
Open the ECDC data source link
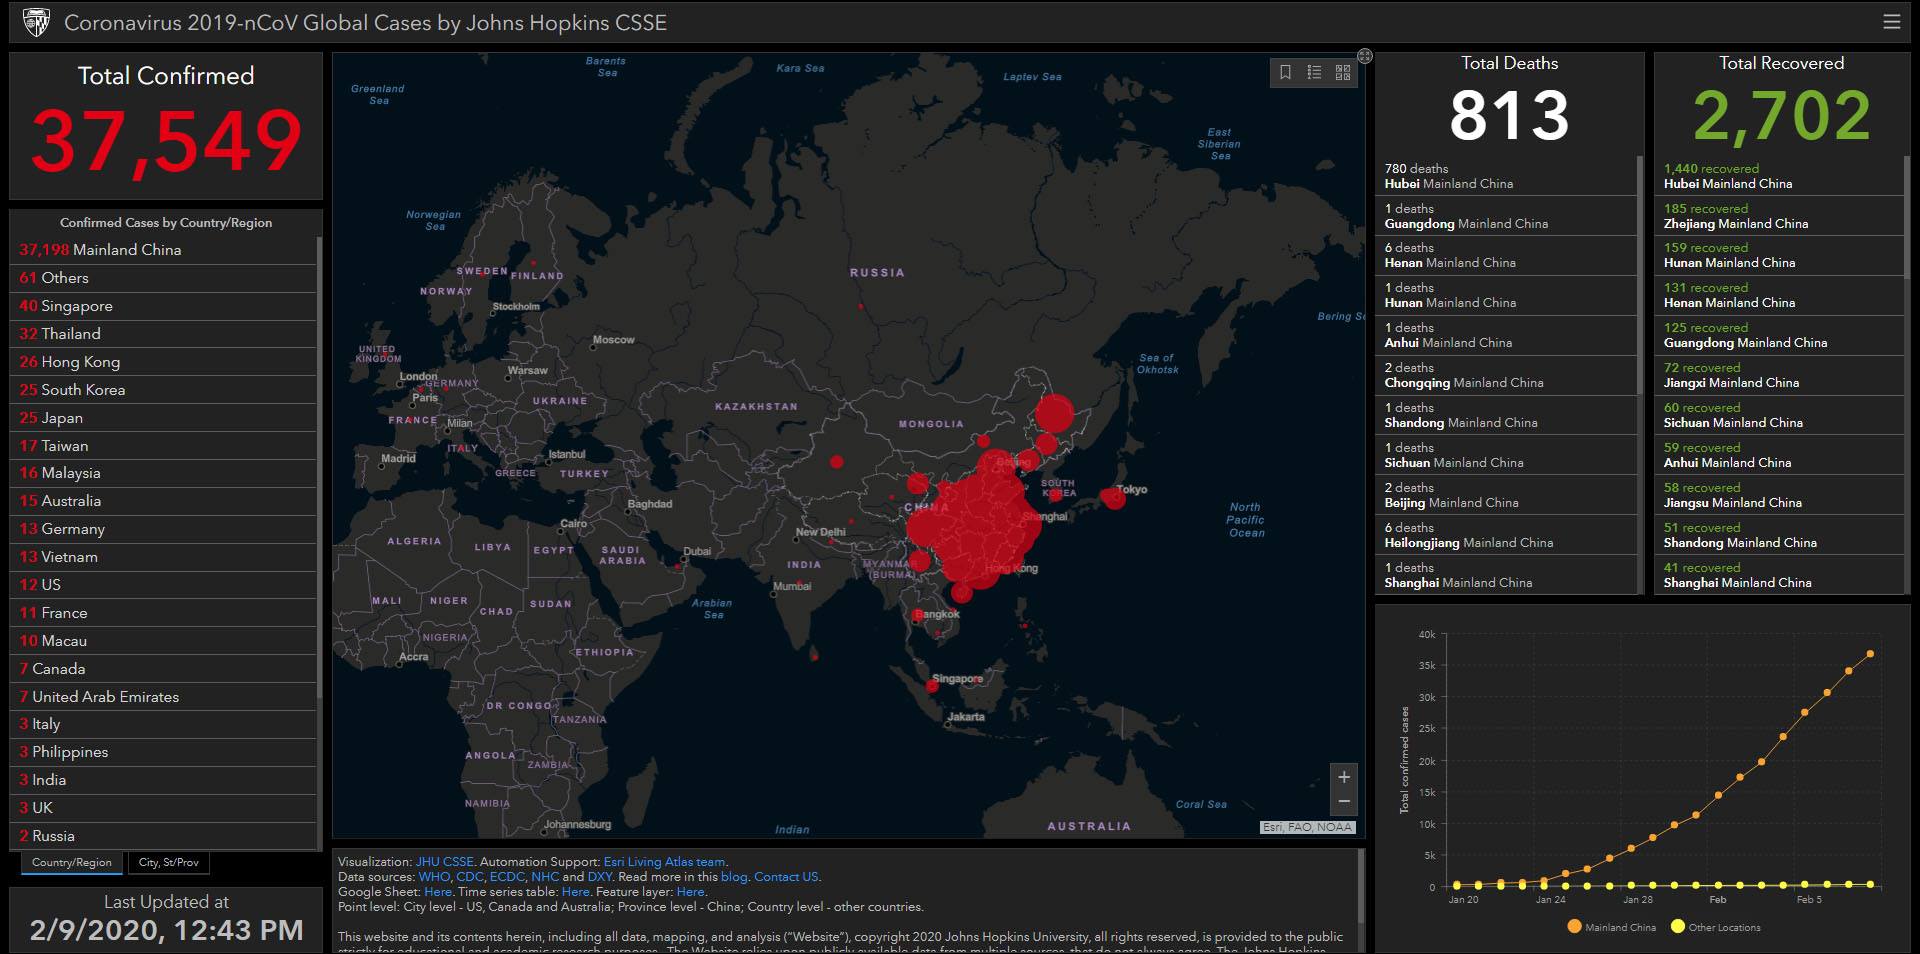[x=506, y=877]
